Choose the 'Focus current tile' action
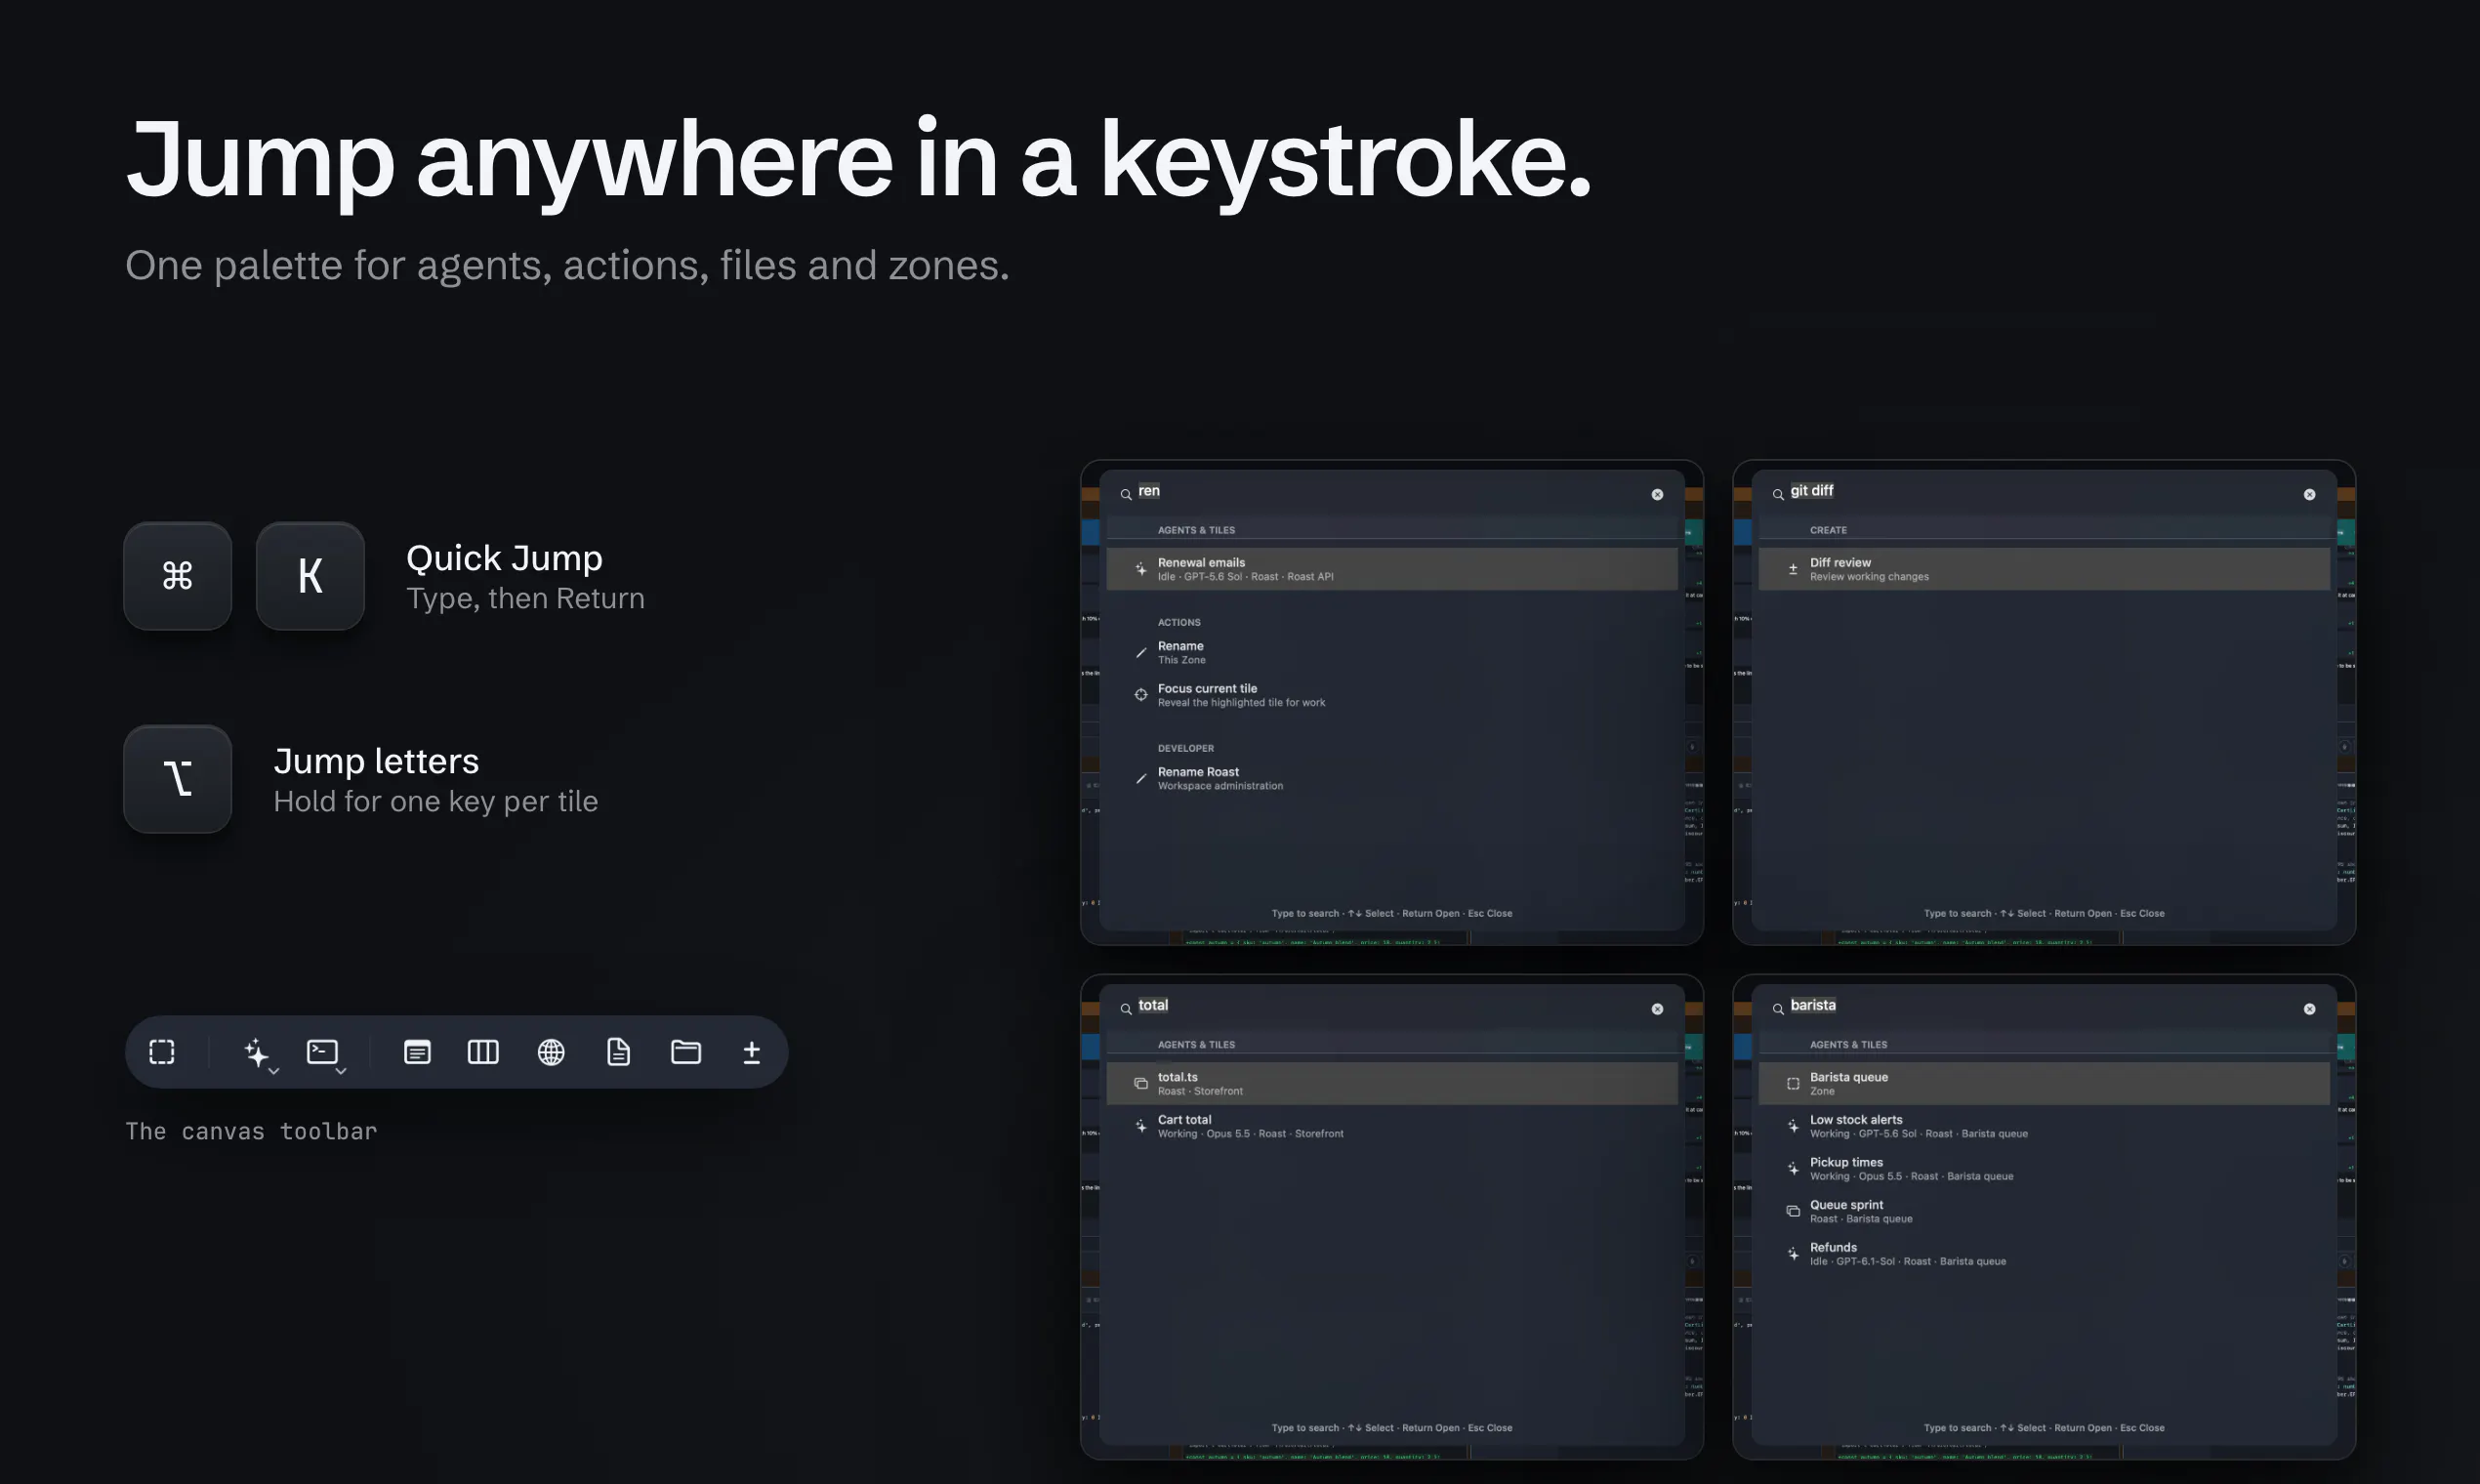The image size is (2480, 1484). (x=1392, y=695)
